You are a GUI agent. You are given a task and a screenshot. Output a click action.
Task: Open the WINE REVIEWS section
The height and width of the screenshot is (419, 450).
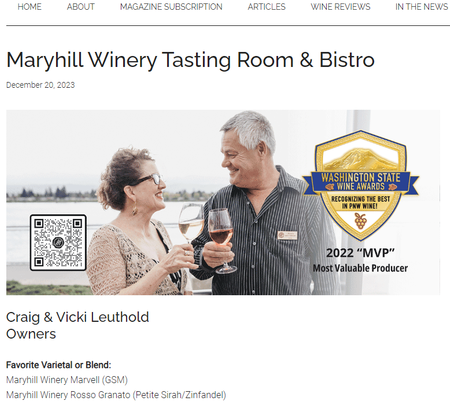340,7
